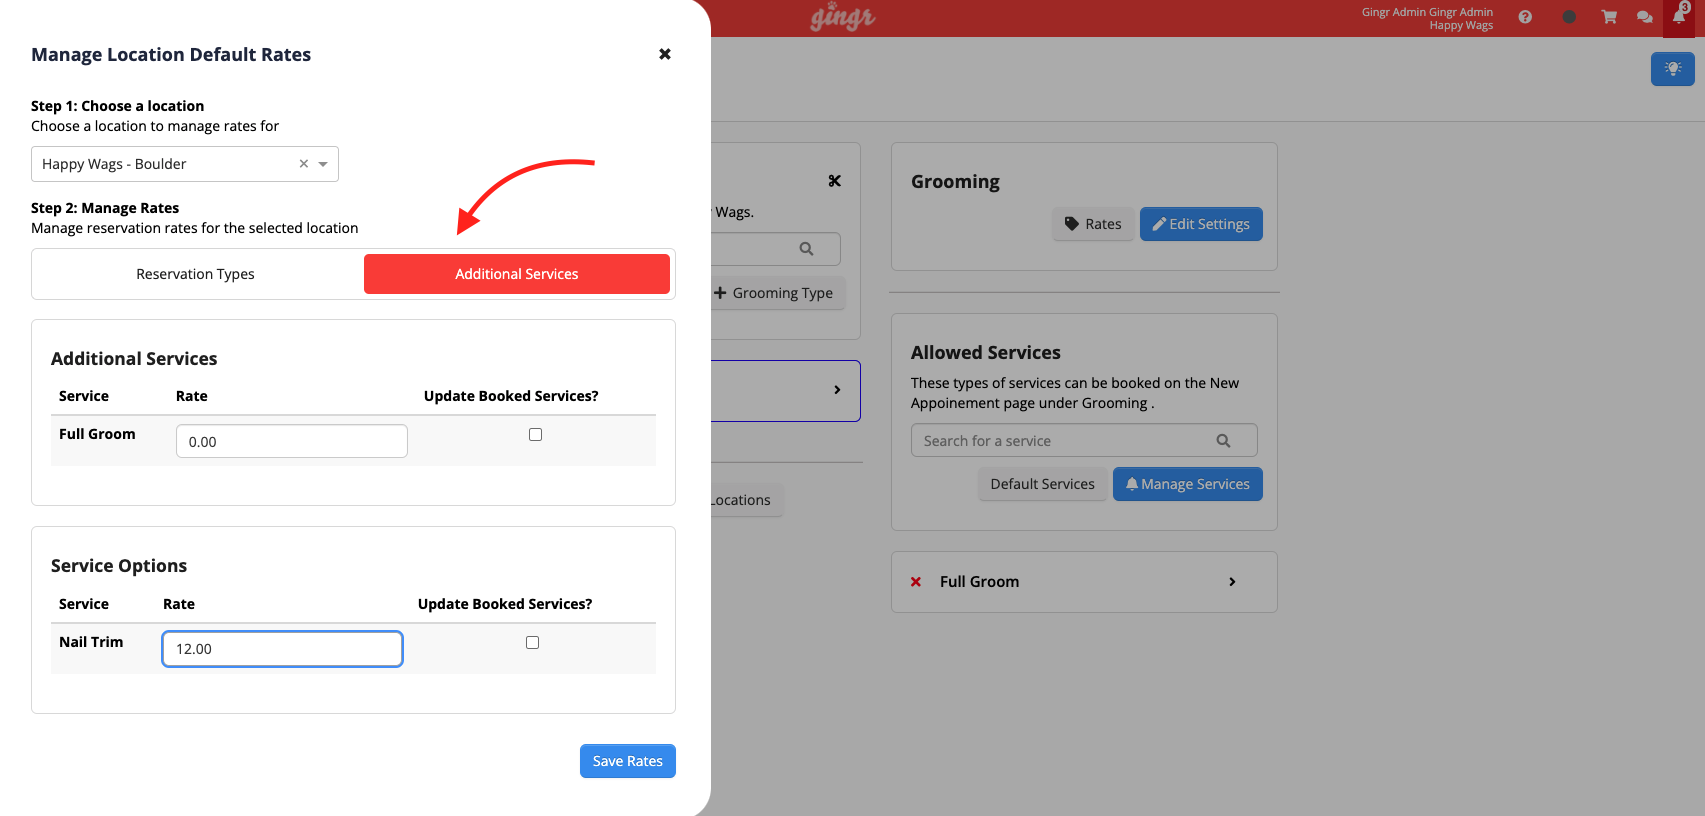Click the 'Additional Services' section heading
This screenshot has height=816, width=1705.
(134, 359)
